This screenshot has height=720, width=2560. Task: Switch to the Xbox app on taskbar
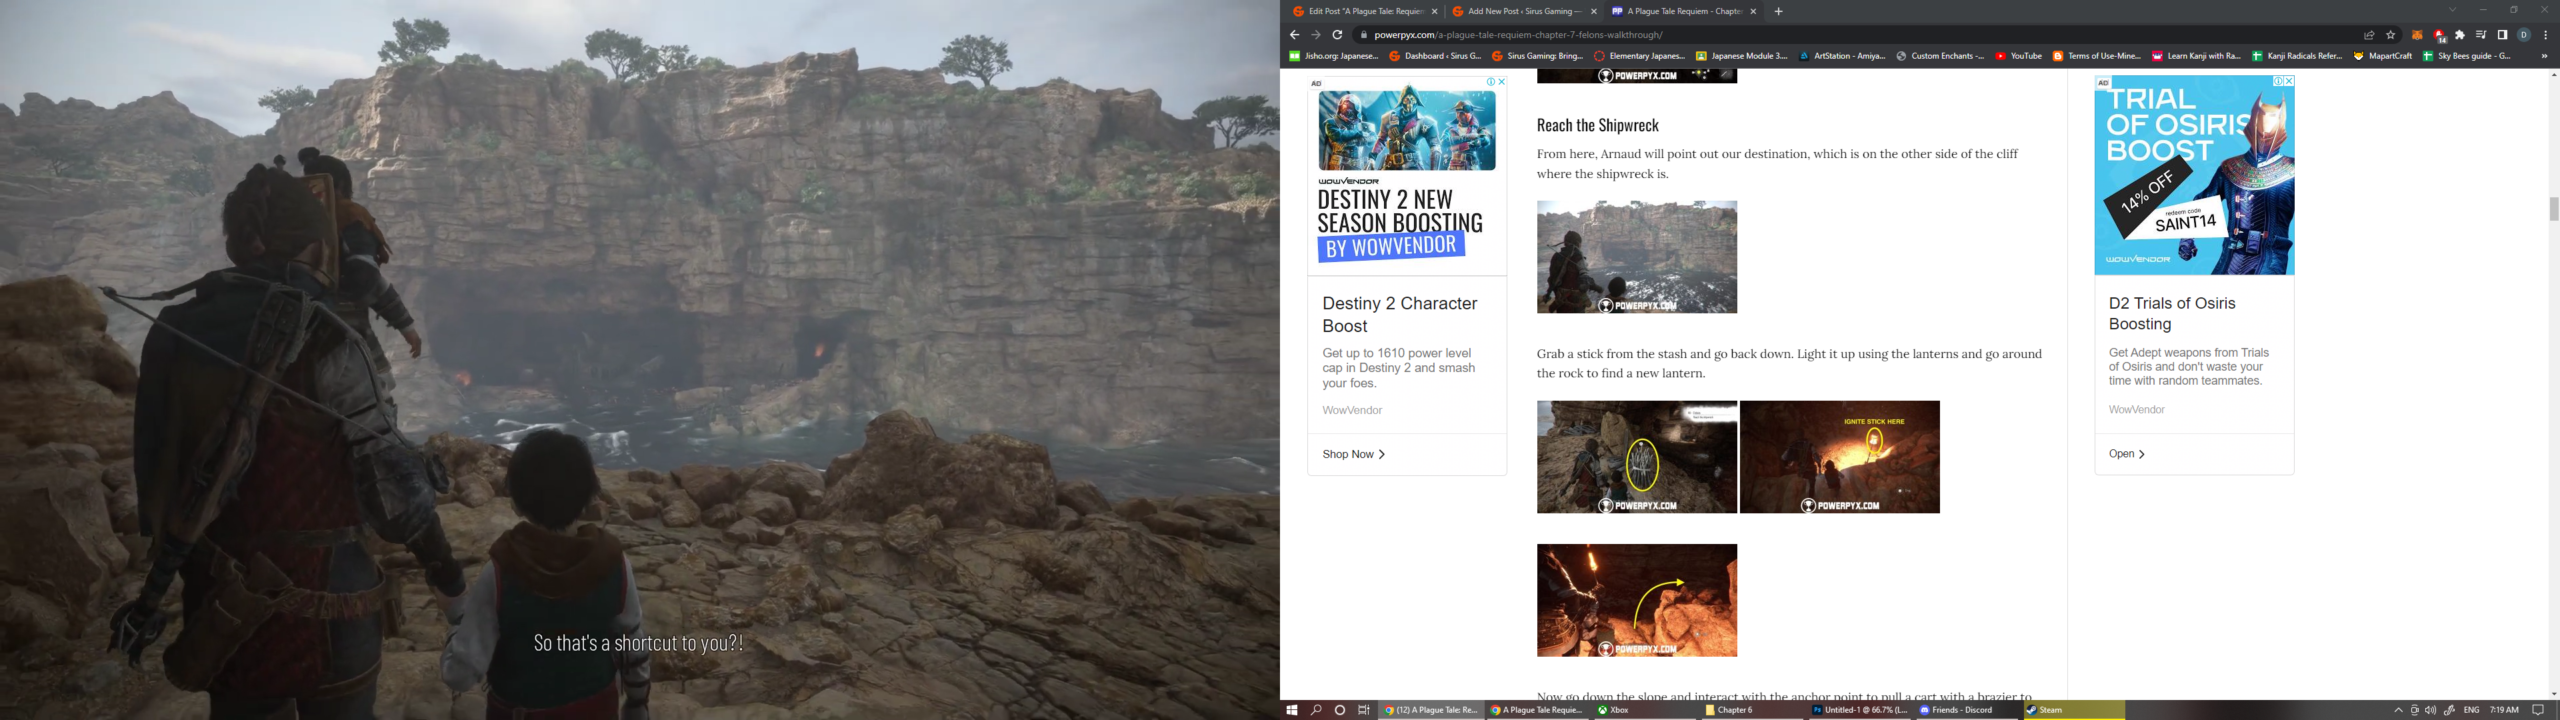click(1646, 710)
